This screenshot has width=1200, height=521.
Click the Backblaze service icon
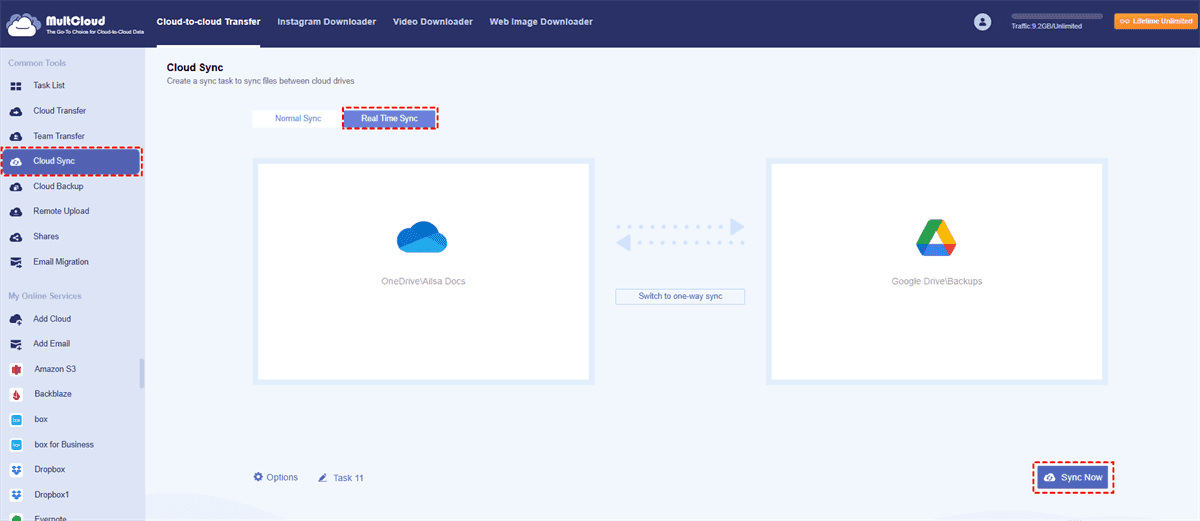[x=16, y=394]
